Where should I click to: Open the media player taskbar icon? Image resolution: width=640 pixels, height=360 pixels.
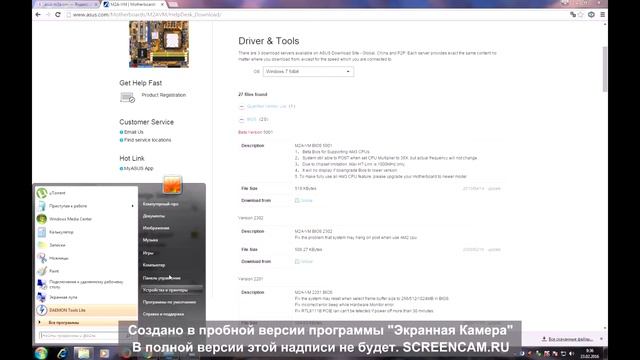[x=104, y=353]
